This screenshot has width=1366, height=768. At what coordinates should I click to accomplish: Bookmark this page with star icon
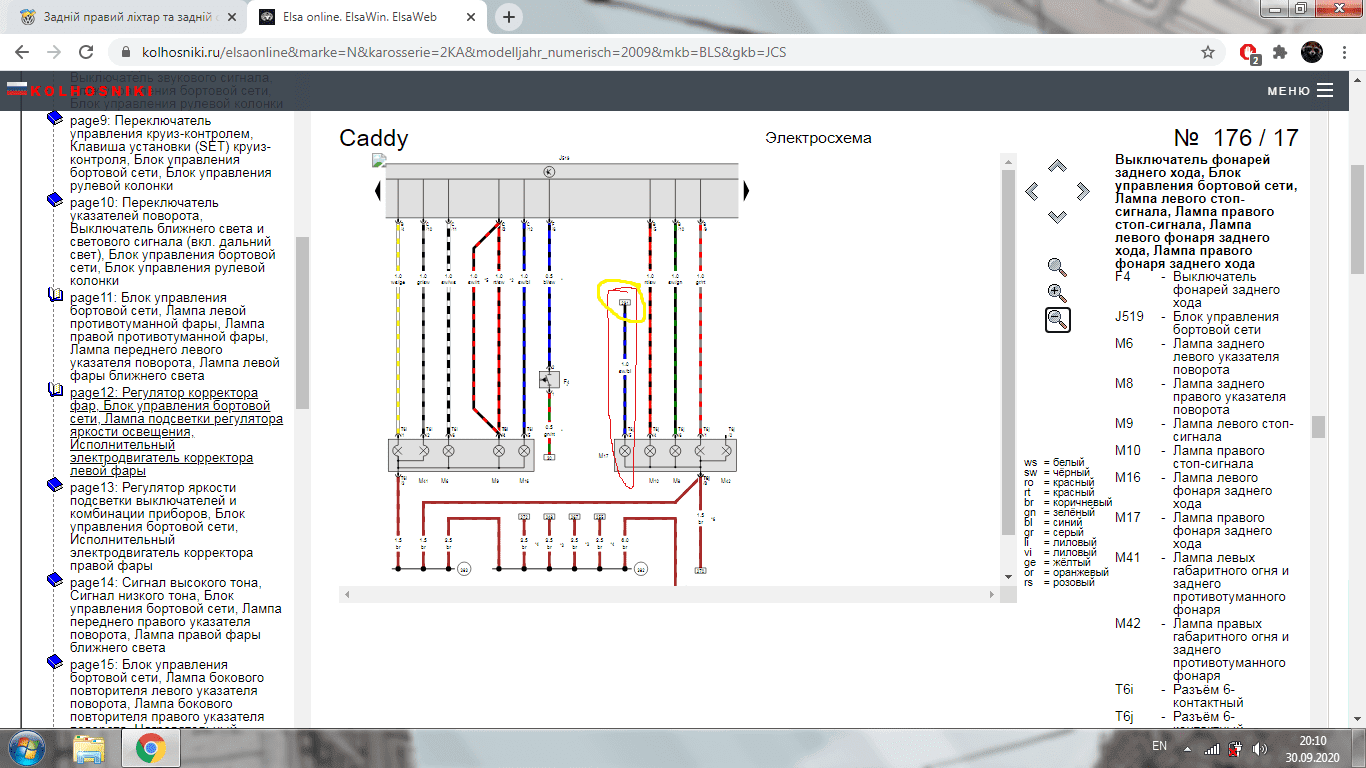1208,52
